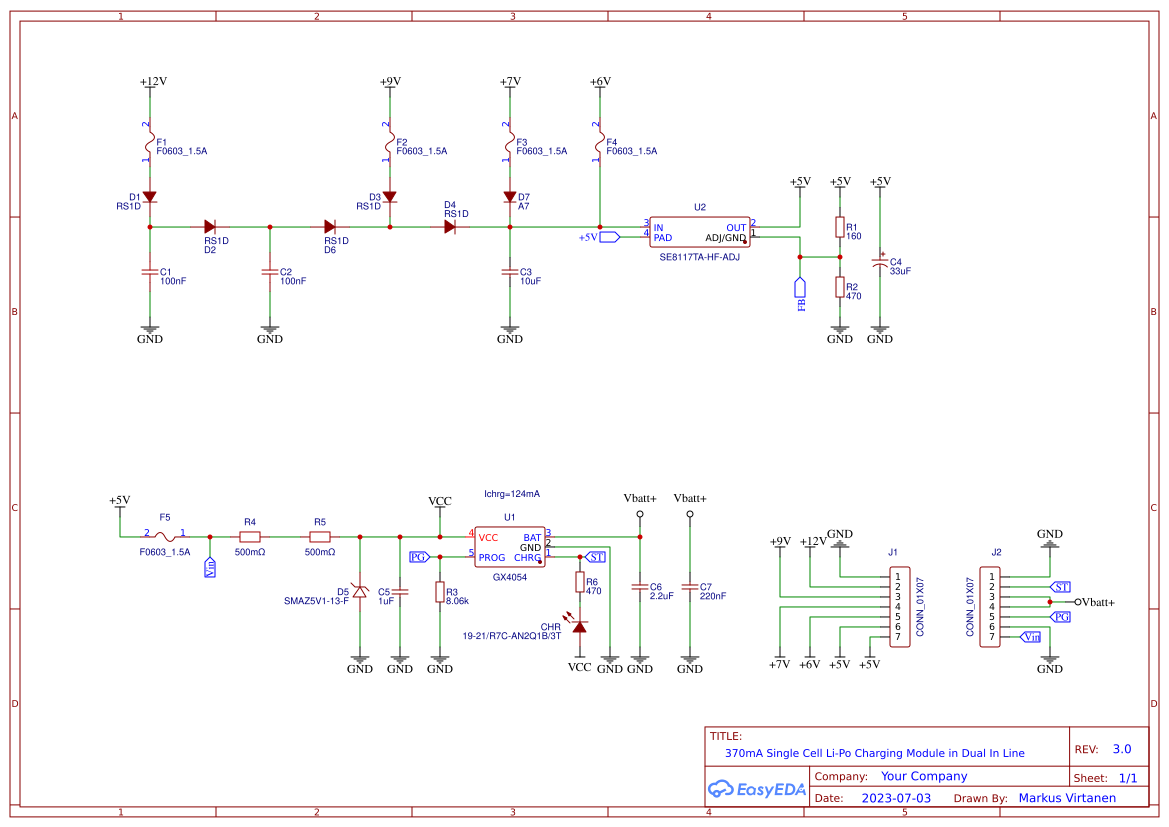This screenshot has height=827, width=1169.
Task: Select the GX4054 charger IC U1
Action: point(510,546)
